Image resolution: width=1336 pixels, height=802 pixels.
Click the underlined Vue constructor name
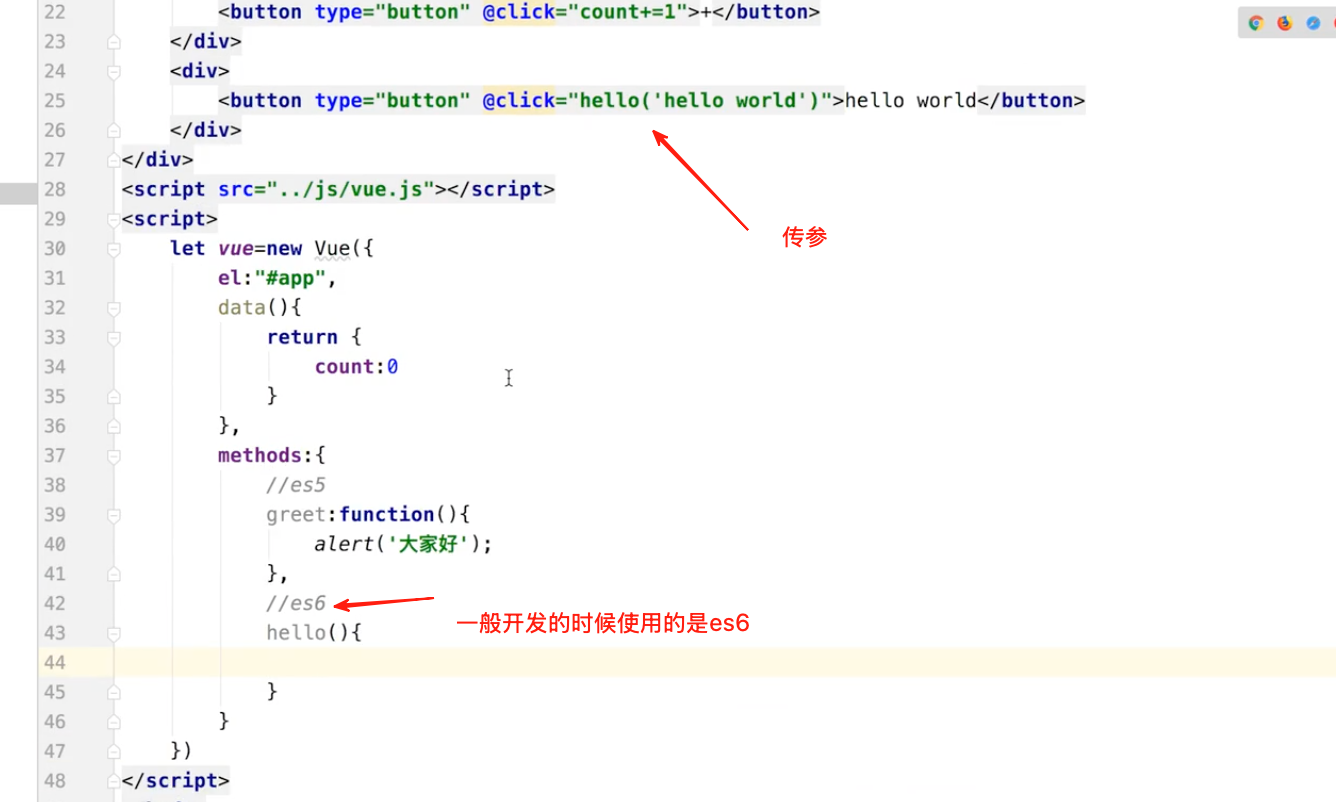coord(332,248)
